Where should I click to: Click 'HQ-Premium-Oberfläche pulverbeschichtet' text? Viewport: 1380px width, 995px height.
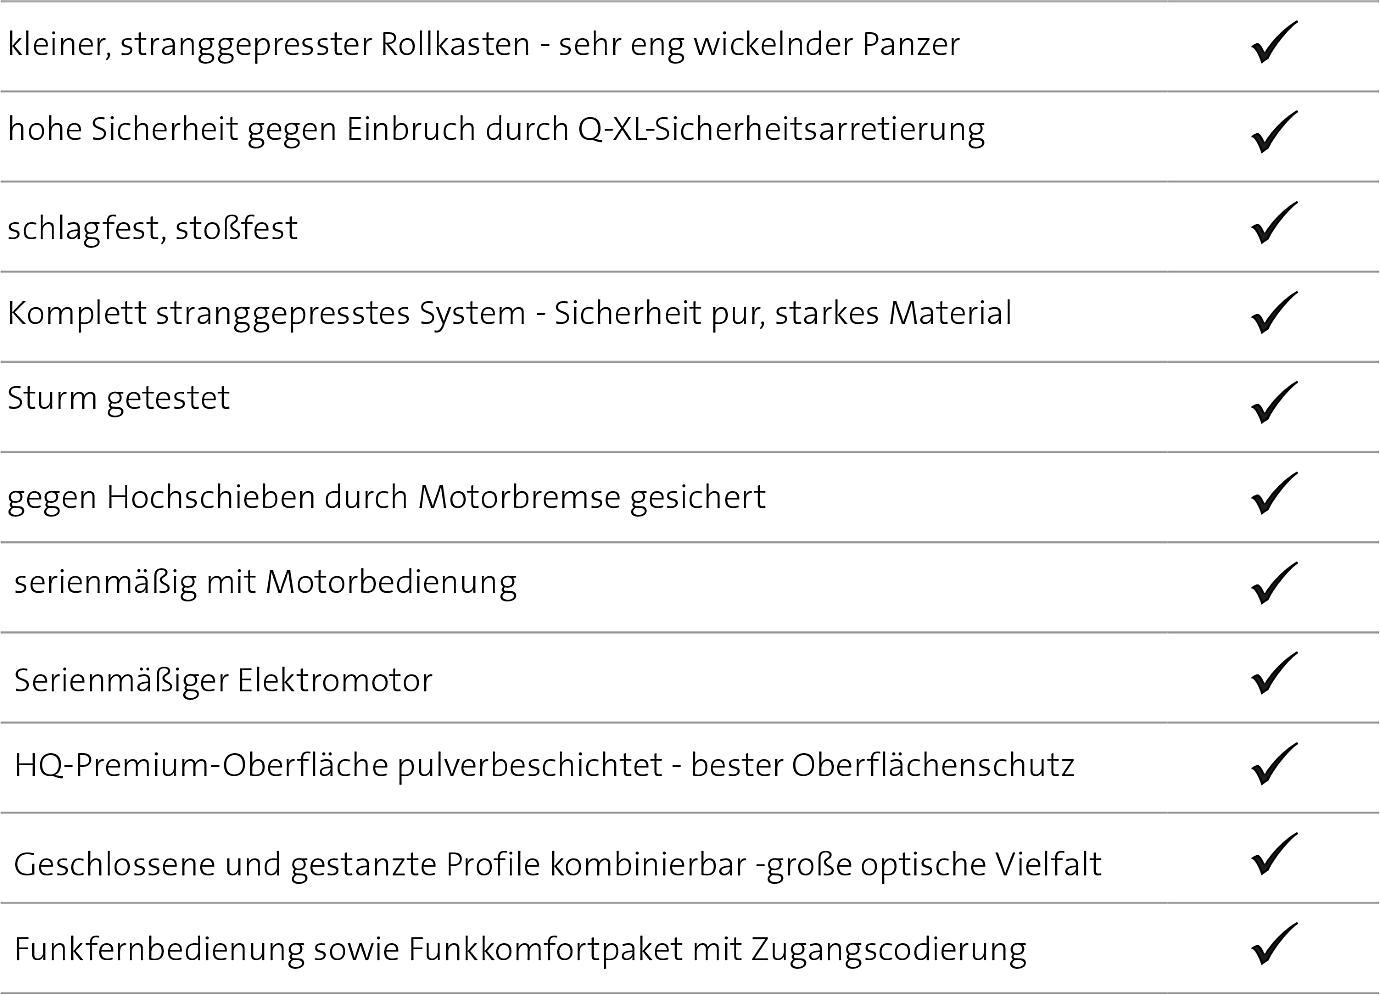point(338,765)
